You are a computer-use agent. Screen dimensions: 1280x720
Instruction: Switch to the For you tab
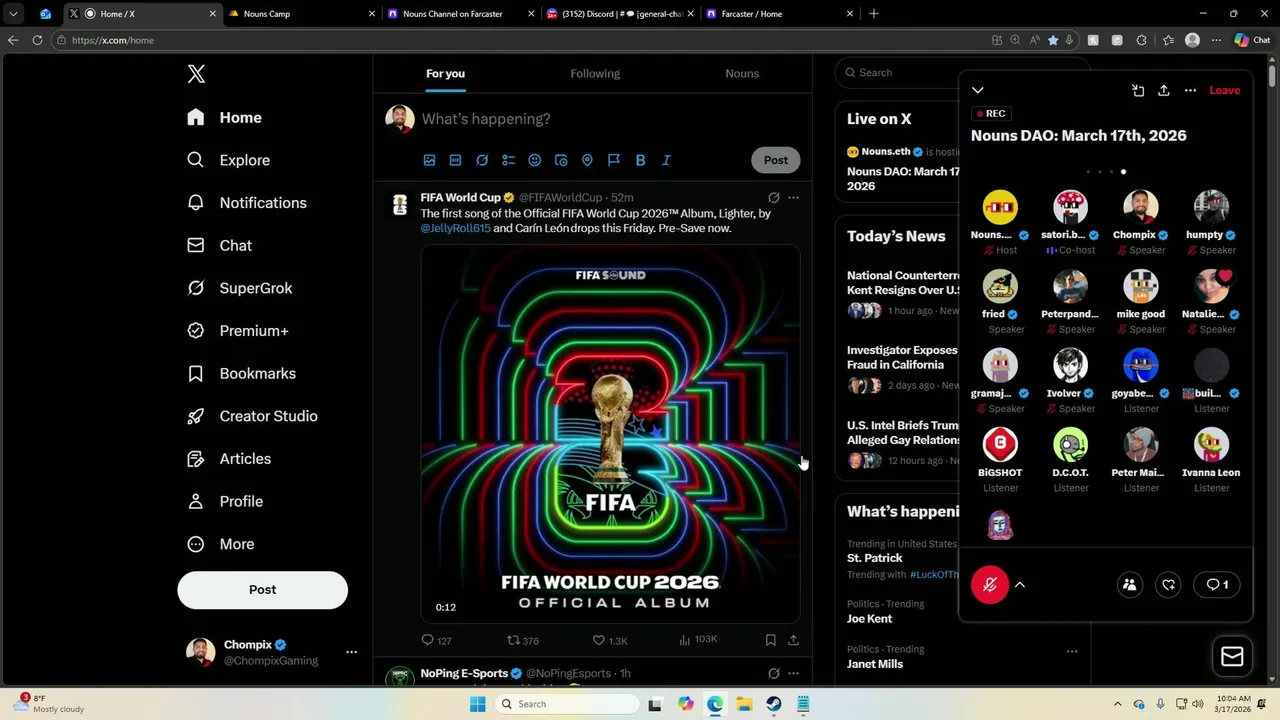[x=445, y=73]
